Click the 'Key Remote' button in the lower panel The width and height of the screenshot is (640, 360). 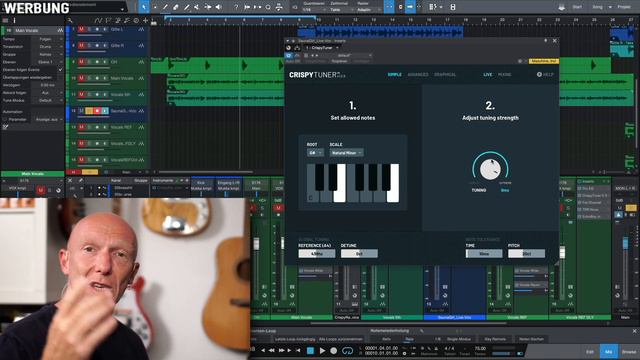pyautogui.click(x=495, y=339)
